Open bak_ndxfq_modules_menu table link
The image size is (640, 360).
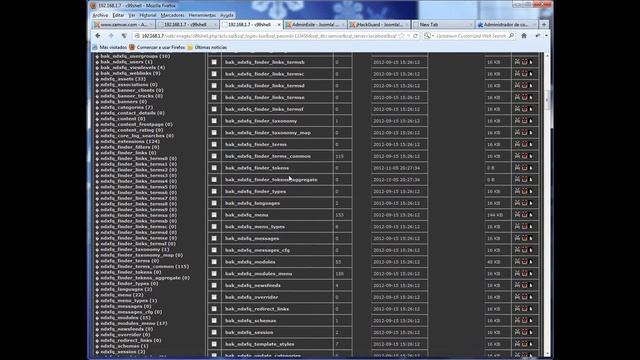258,273
